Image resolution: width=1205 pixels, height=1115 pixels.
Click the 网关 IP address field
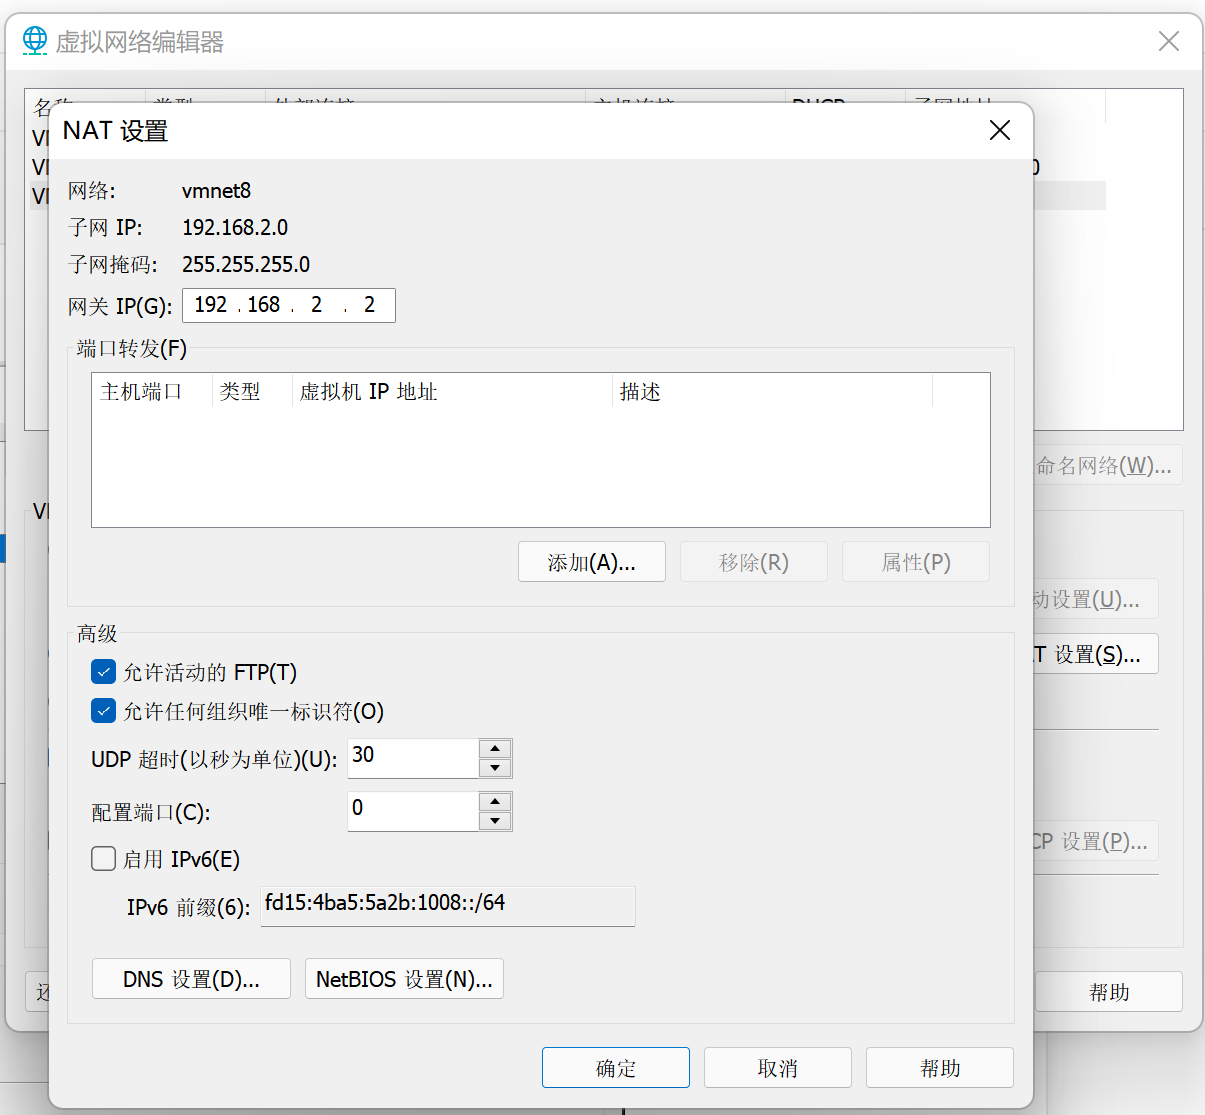289,305
